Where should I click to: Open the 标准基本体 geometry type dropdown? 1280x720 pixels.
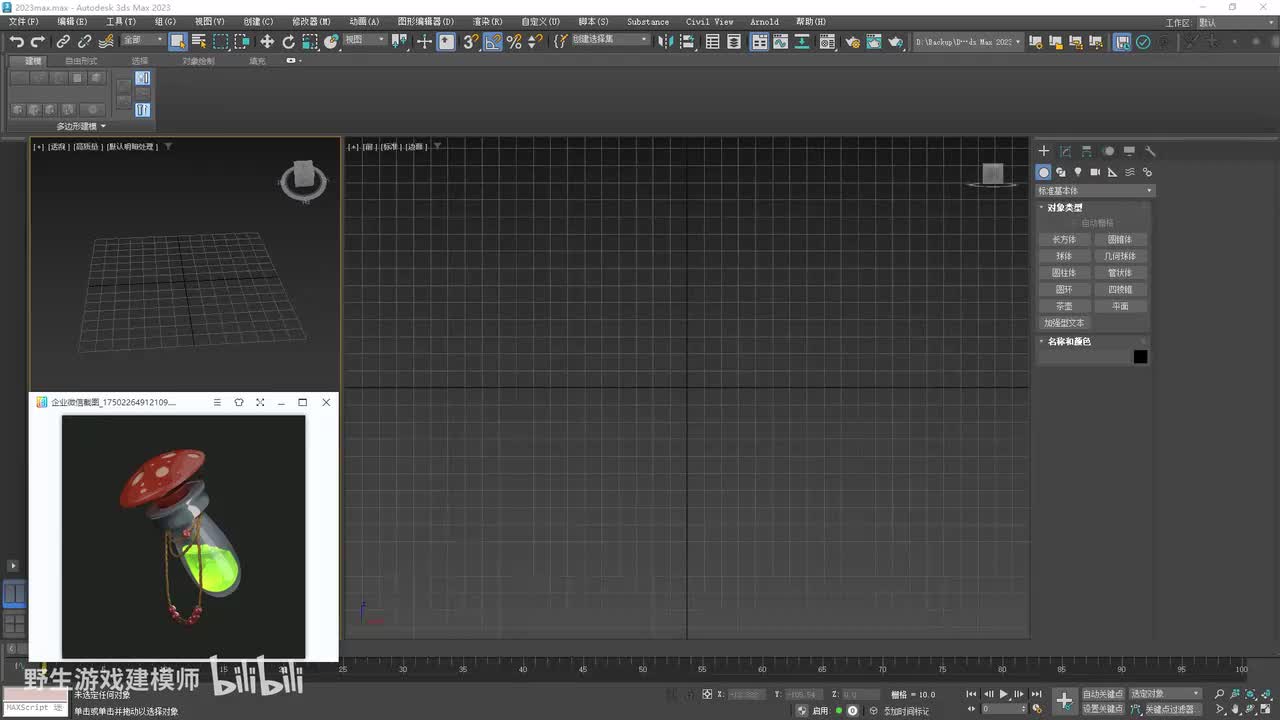pos(1095,190)
